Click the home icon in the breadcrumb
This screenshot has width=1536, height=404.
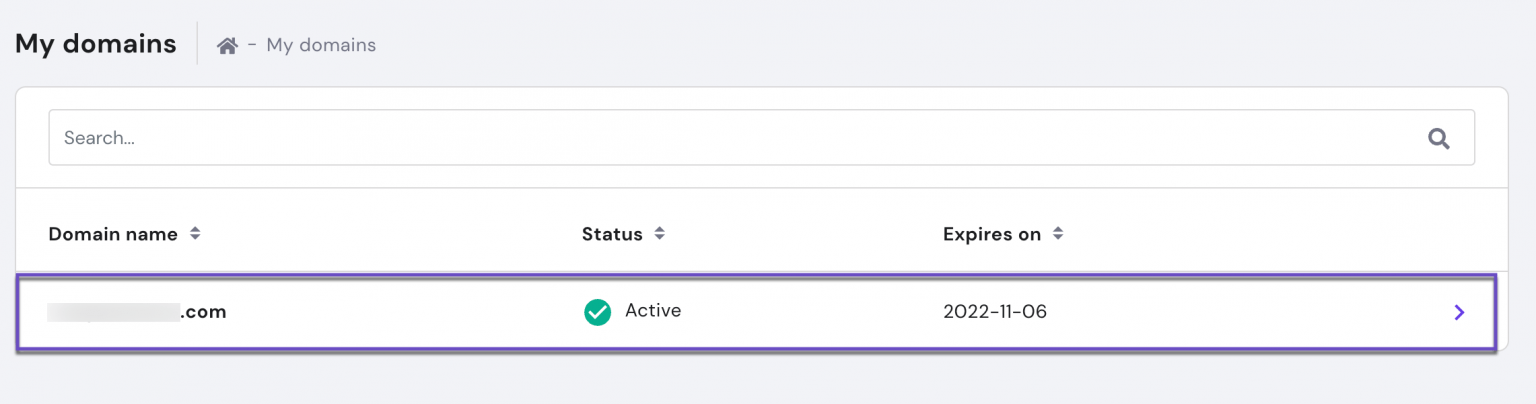(x=227, y=45)
